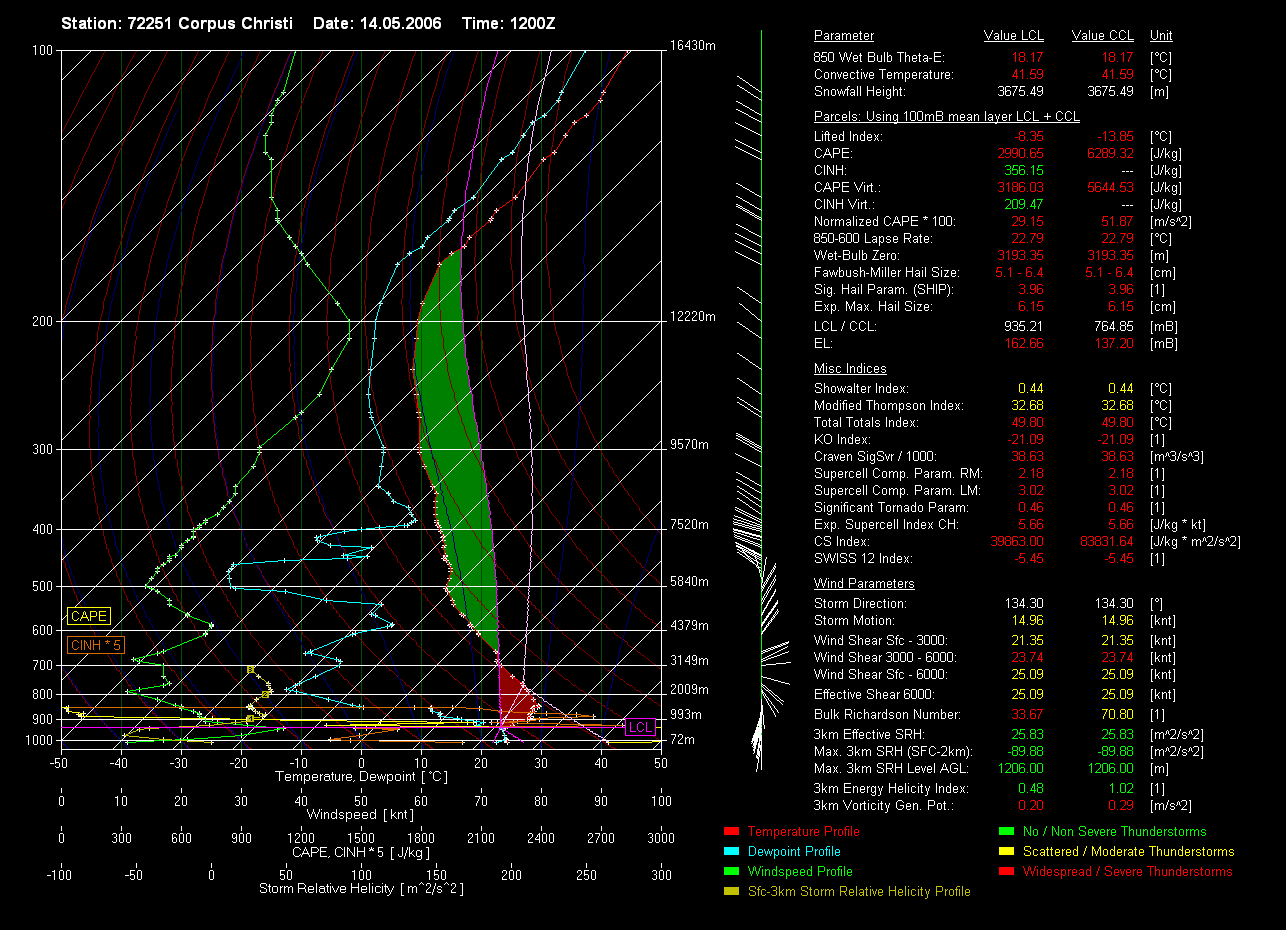Click the 'SWISS 12 Index:' label
This screenshot has width=1286, height=930.
(863, 558)
